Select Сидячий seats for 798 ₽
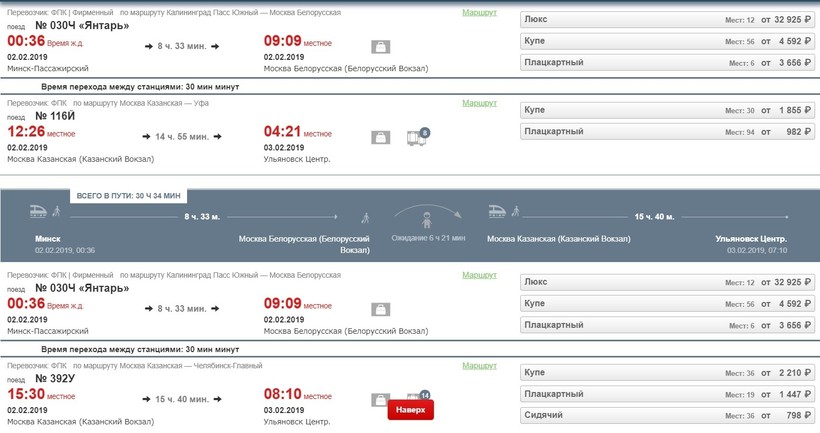Image resolution: width=820 pixels, height=433 pixels. pos(667,416)
